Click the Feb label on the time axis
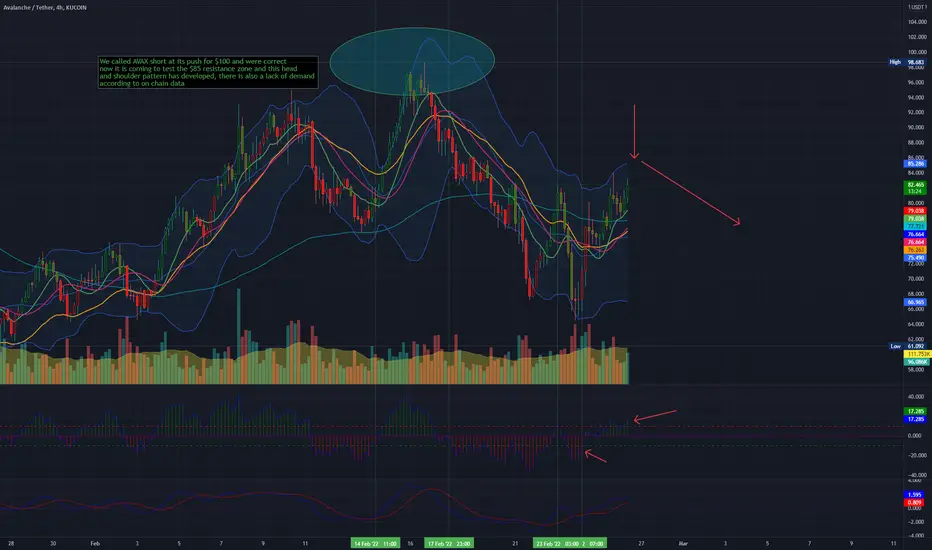The height and width of the screenshot is (550, 932). click(x=95, y=543)
